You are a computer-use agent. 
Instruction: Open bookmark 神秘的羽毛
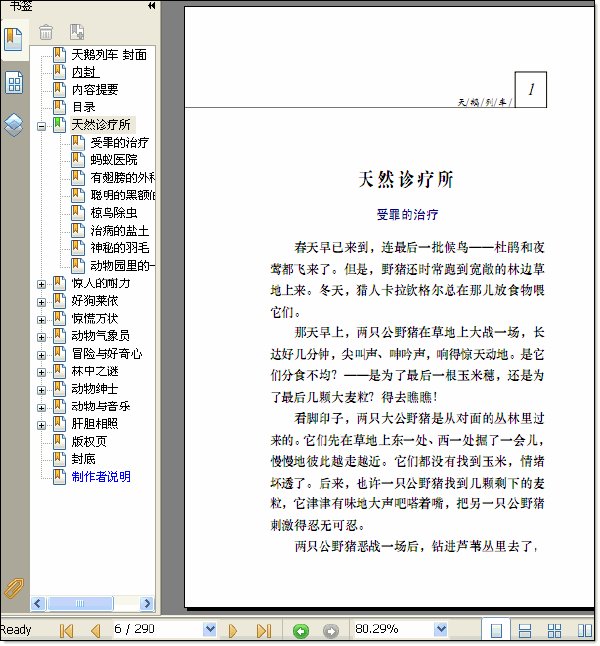[120, 248]
